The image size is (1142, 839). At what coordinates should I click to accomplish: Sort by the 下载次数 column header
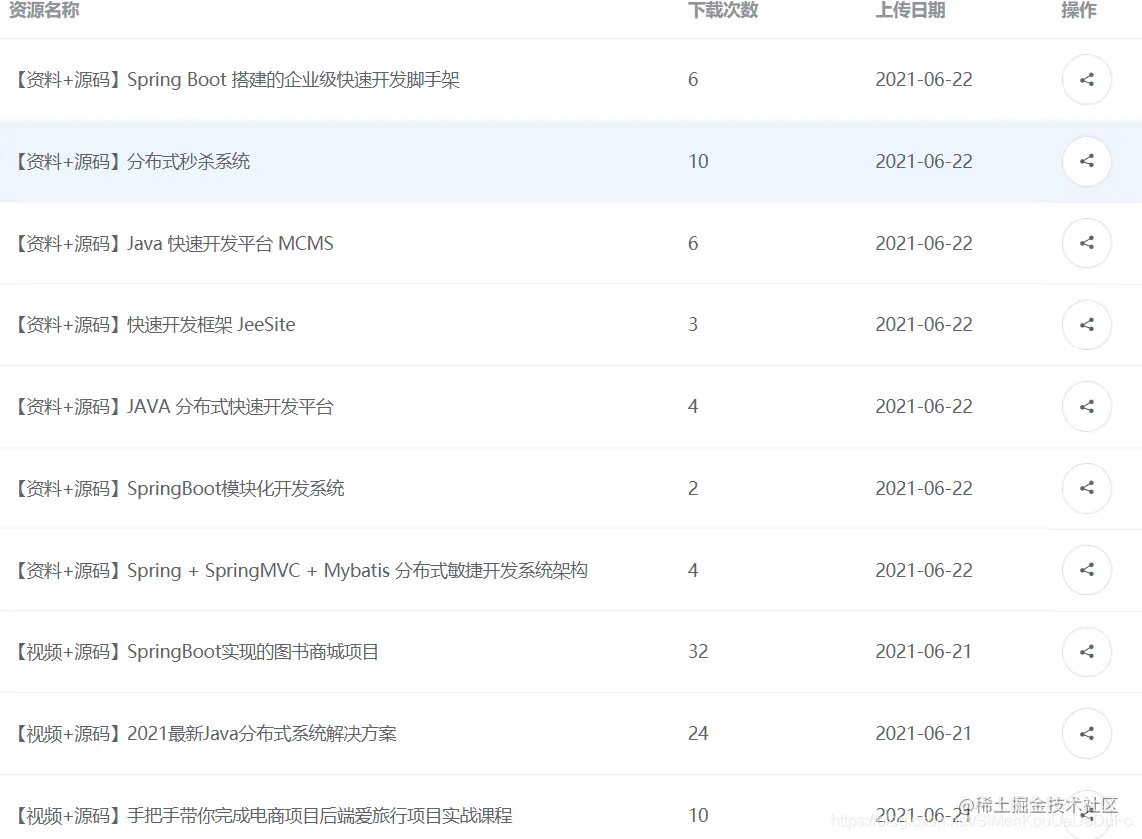point(723,11)
